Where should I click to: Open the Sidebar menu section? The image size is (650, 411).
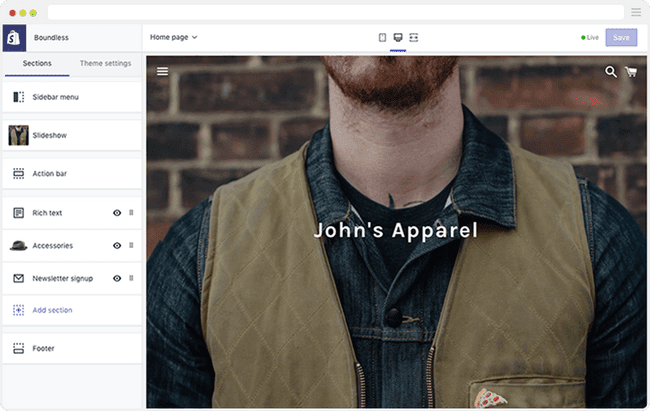pyautogui.click(x=72, y=97)
